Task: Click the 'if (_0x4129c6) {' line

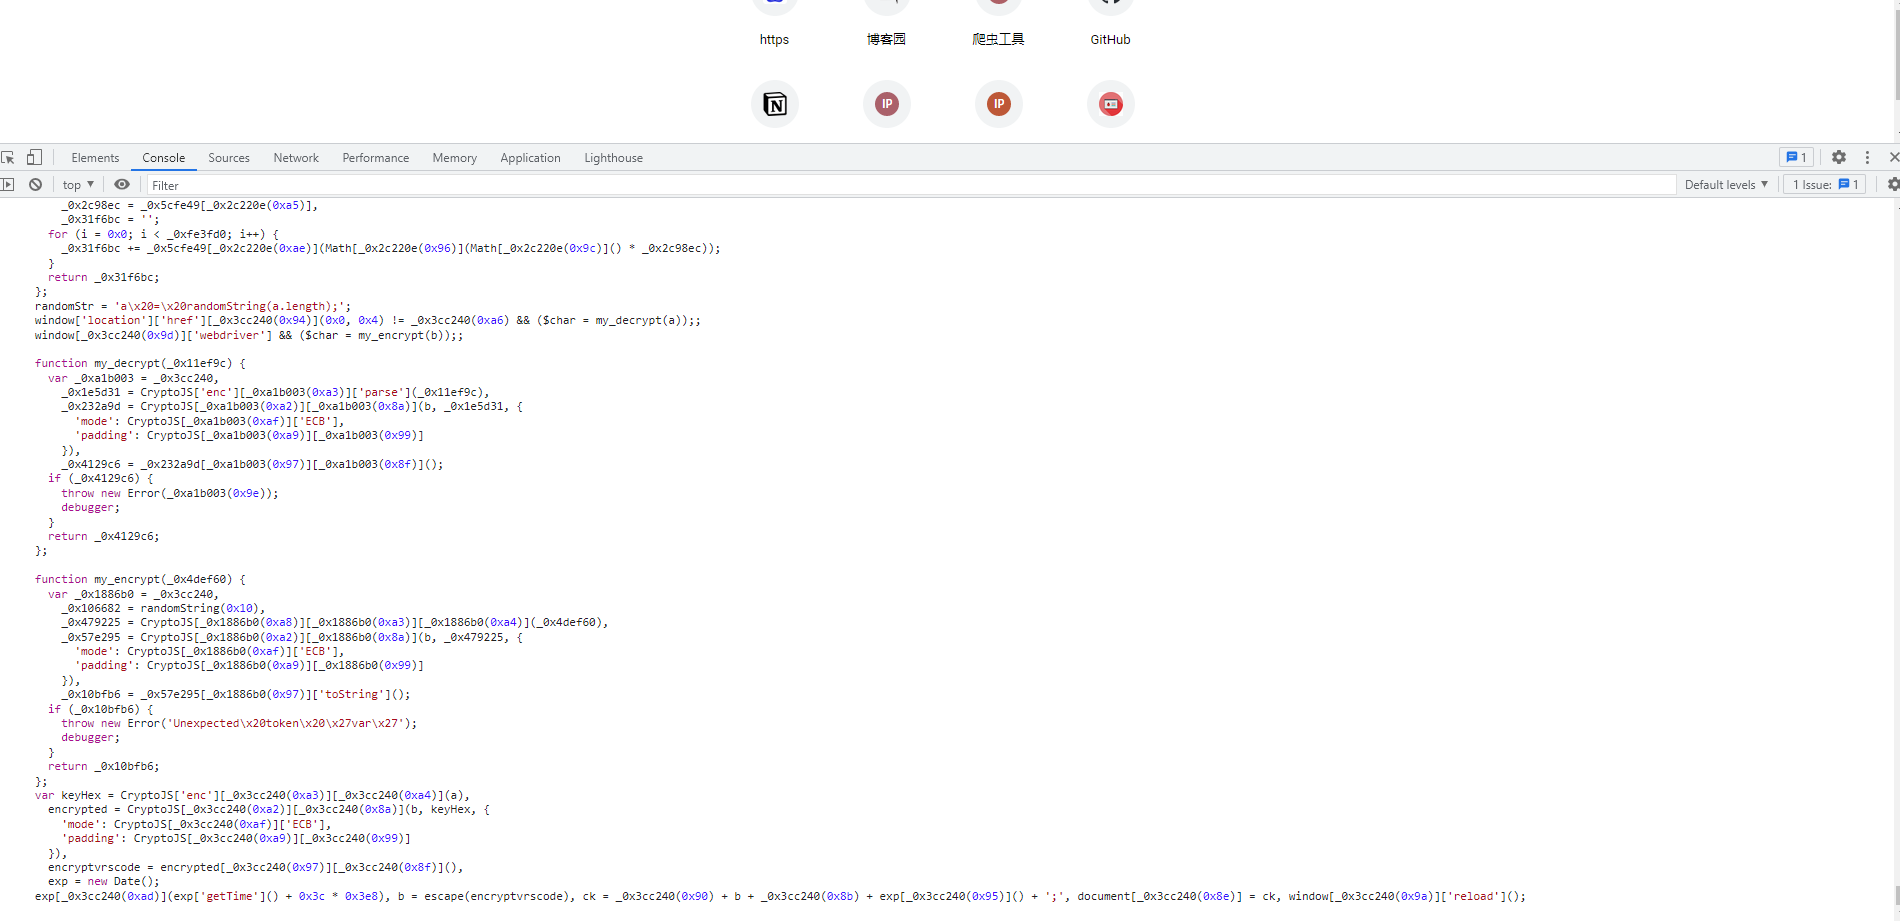Action: click(x=100, y=479)
